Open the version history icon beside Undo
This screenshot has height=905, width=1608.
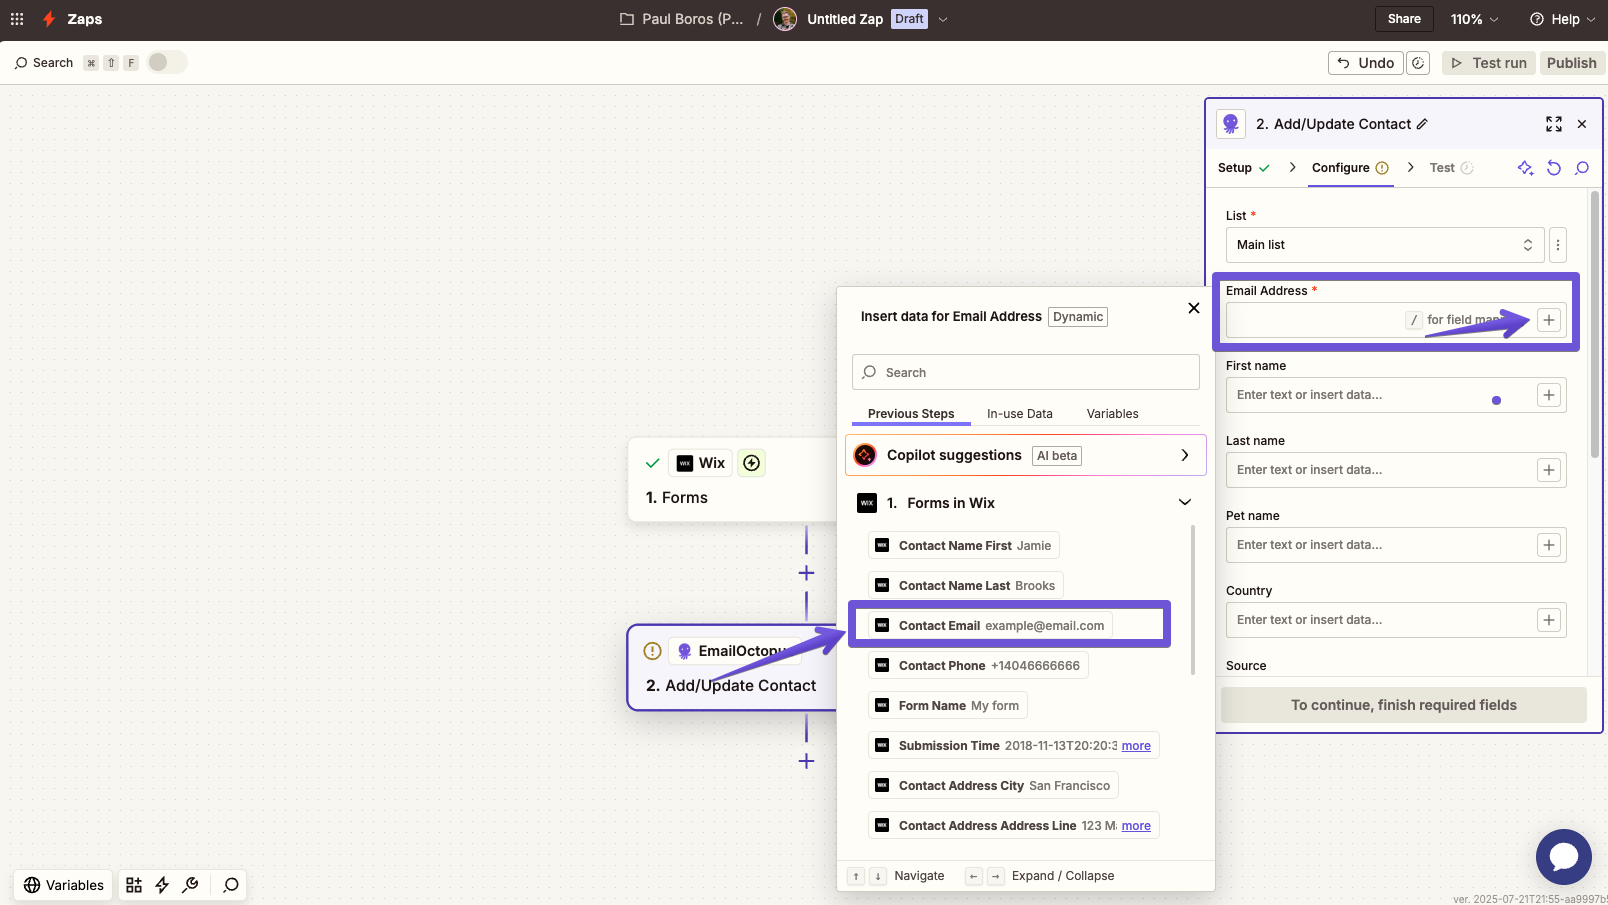coord(1418,63)
